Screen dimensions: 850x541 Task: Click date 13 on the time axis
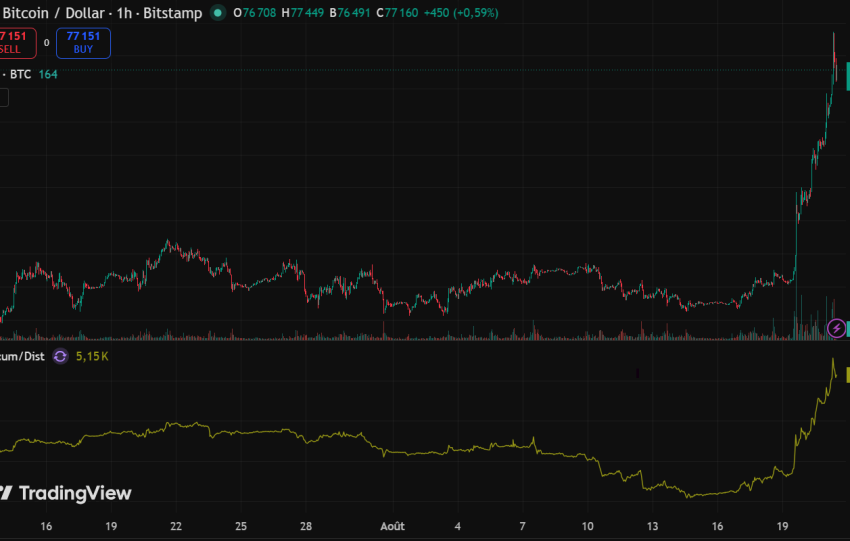[652, 526]
